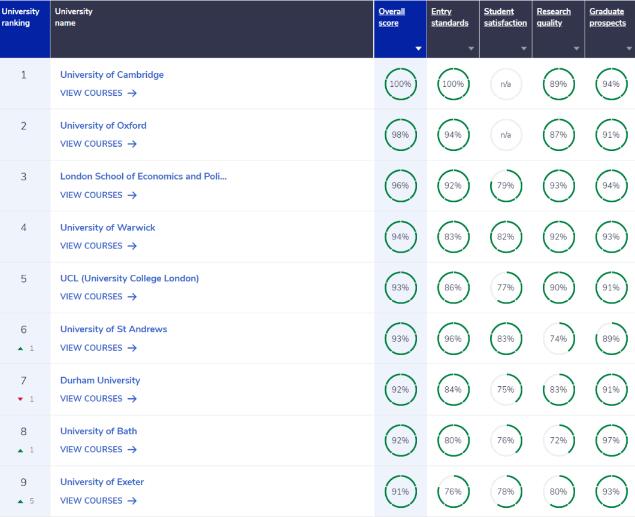Click Oxford 98% overall score ring
635x517 pixels.
tap(401, 135)
